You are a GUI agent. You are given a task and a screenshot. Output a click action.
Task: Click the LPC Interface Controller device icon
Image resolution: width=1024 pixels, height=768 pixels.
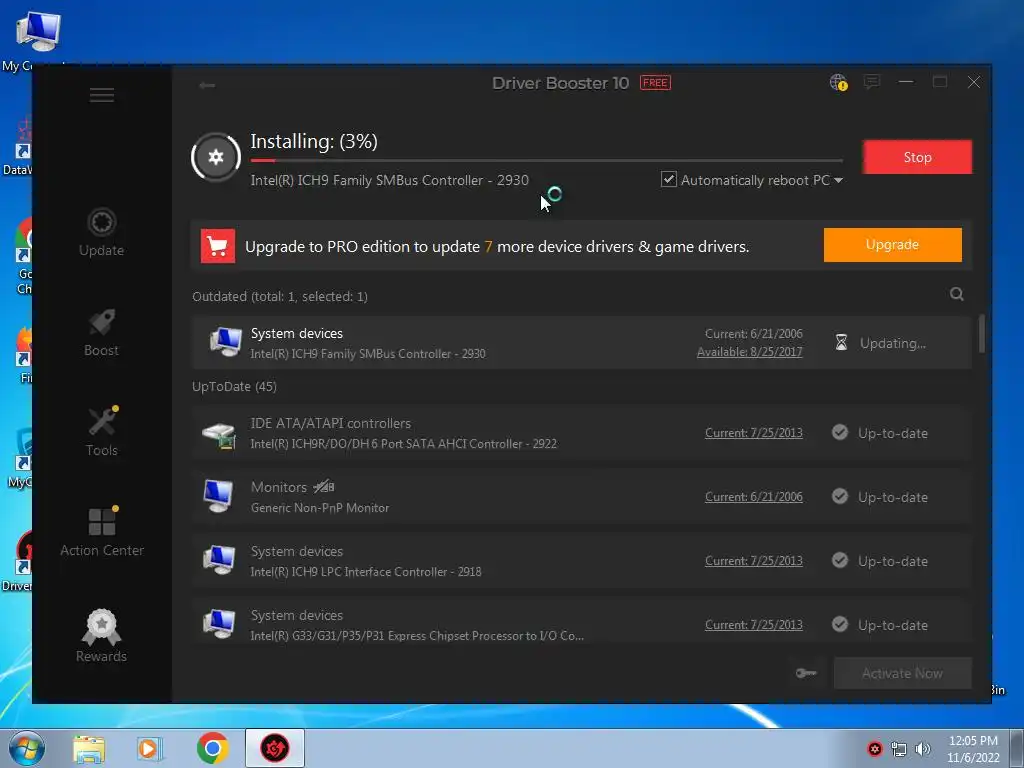click(x=218, y=560)
